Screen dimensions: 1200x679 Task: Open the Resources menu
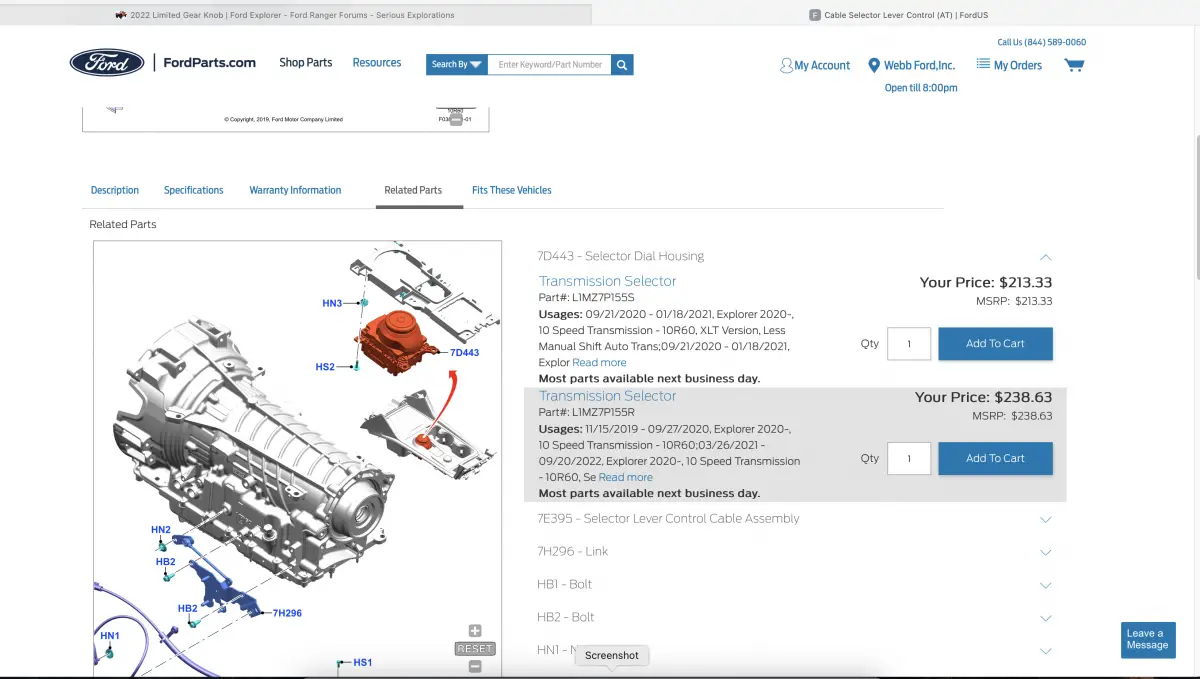click(x=377, y=62)
